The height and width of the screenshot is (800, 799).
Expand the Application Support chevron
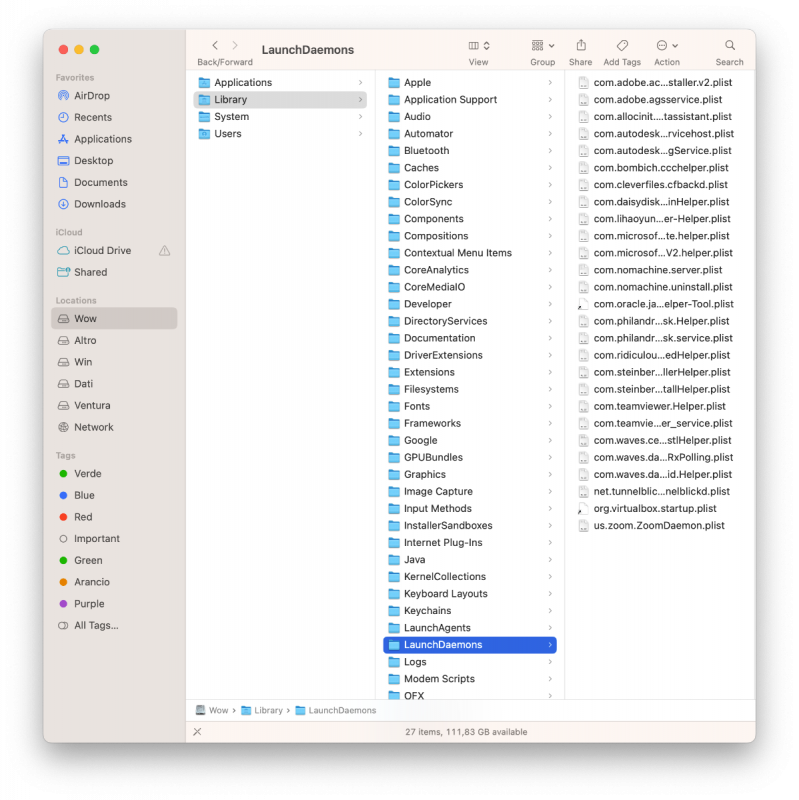coord(550,99)
